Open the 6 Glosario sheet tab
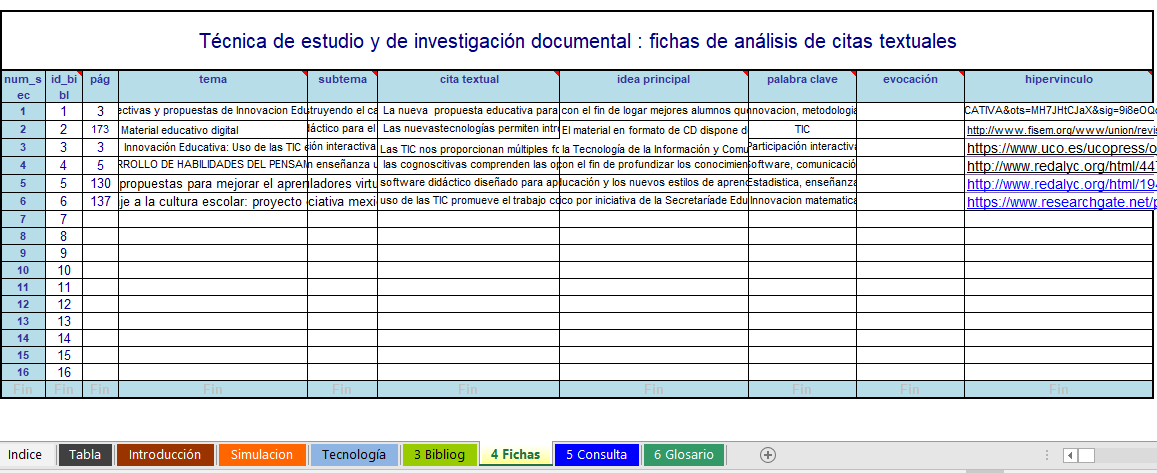 (684, 455)
